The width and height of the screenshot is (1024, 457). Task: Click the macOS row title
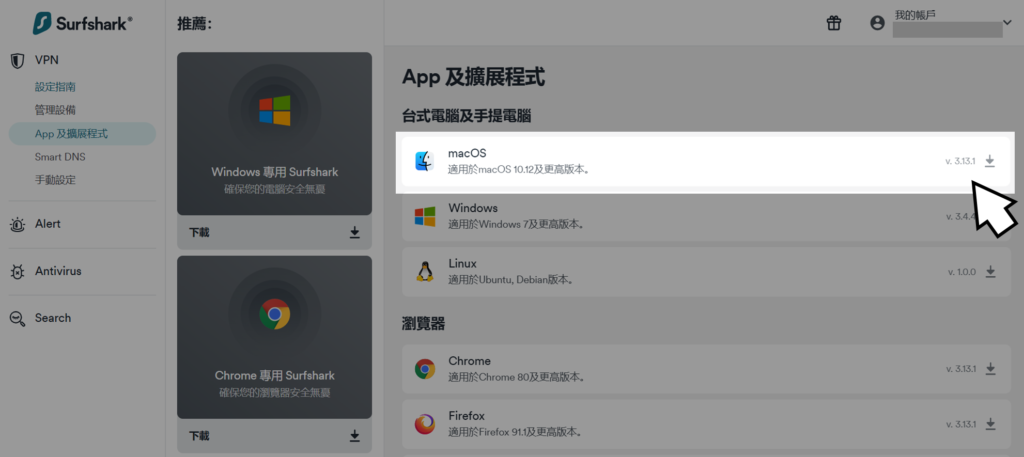(x=467, y=153)
